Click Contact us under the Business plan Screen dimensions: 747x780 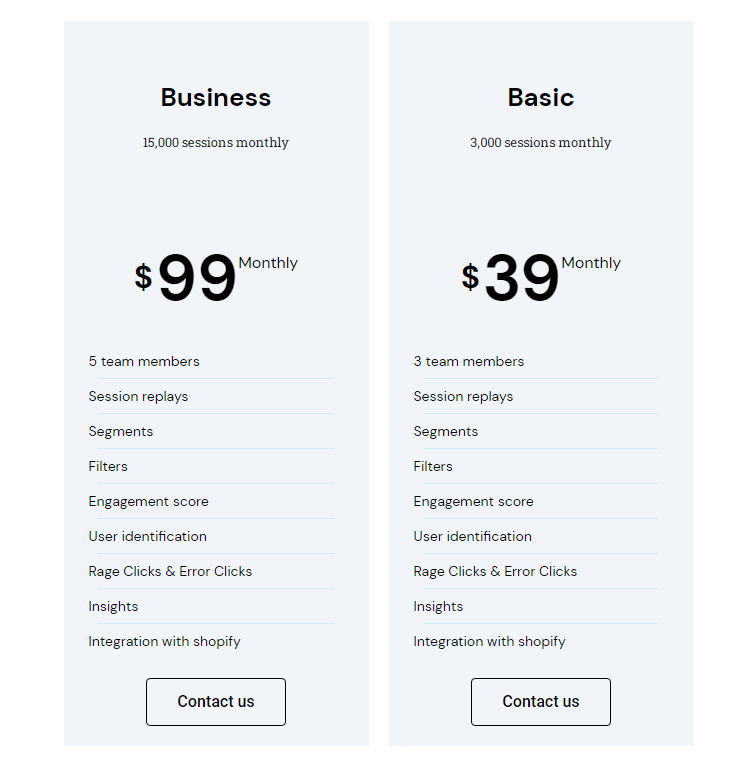216,701
